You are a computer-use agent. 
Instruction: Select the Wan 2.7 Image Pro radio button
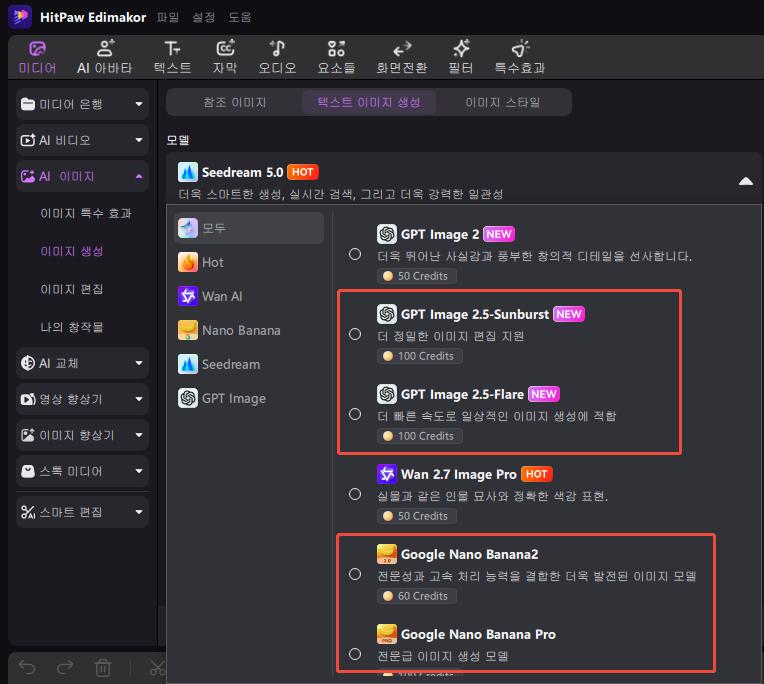pos(355,494)
